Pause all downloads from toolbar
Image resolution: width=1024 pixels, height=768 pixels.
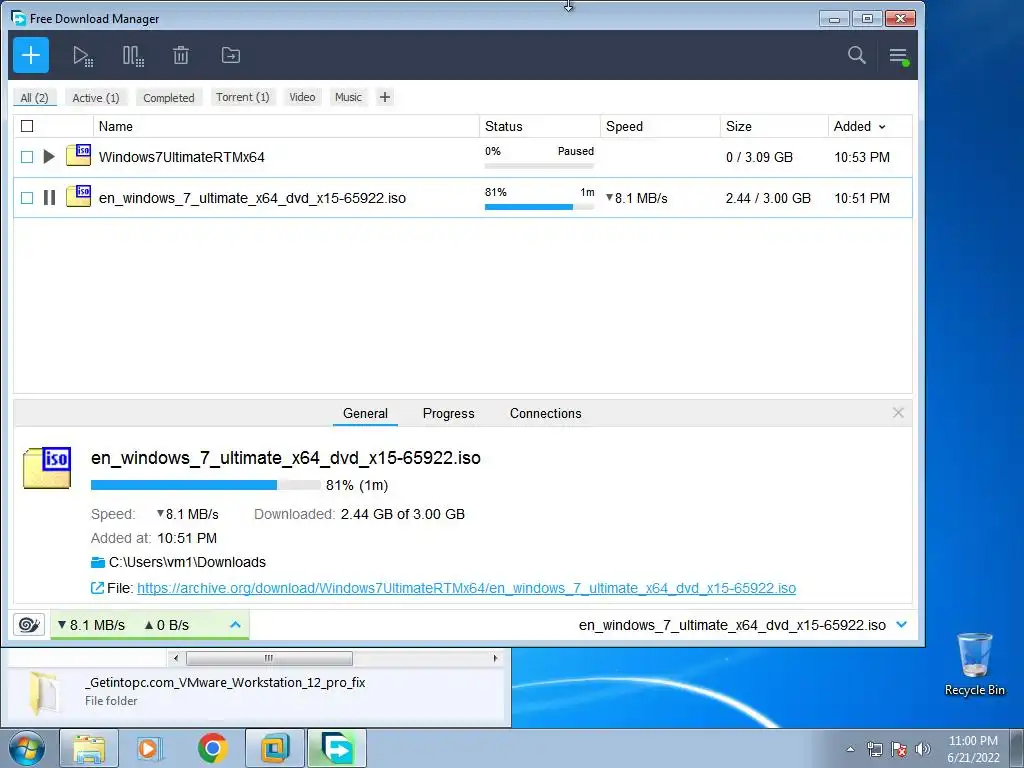click(133, 56)
